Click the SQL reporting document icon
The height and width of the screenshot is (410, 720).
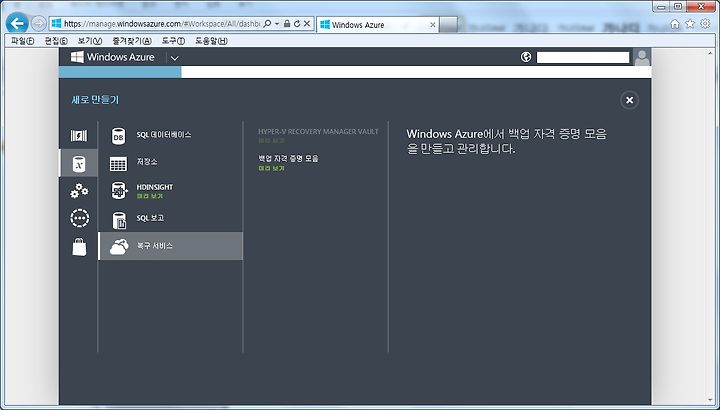119,220
